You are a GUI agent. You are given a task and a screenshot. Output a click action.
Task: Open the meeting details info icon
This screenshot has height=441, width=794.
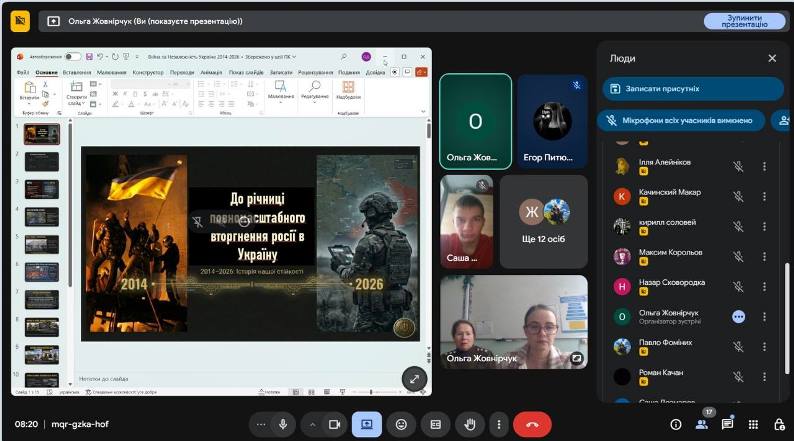point(676,424)
